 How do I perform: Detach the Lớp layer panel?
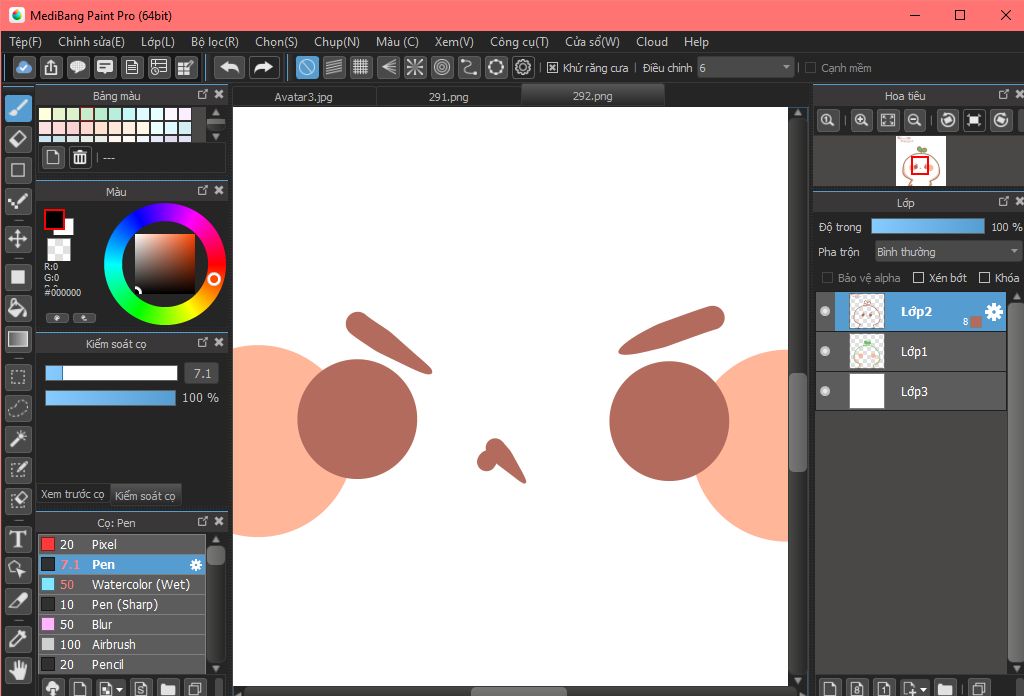pos(1004,202)
